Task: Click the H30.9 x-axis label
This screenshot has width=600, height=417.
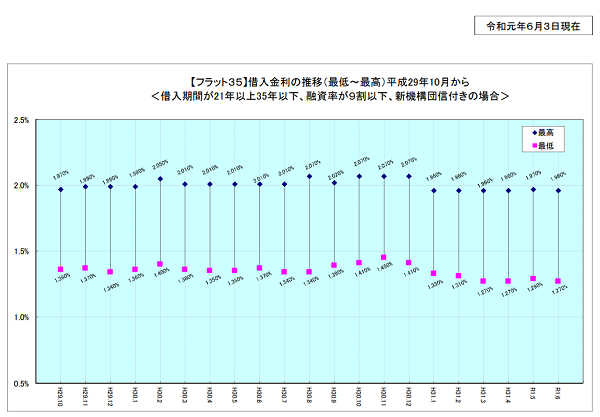Action: pyautogui.click(x=334, y=395)
